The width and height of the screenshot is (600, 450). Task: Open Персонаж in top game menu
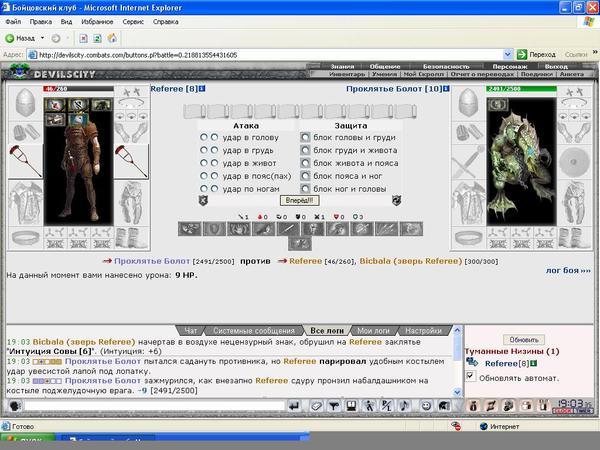509,67
